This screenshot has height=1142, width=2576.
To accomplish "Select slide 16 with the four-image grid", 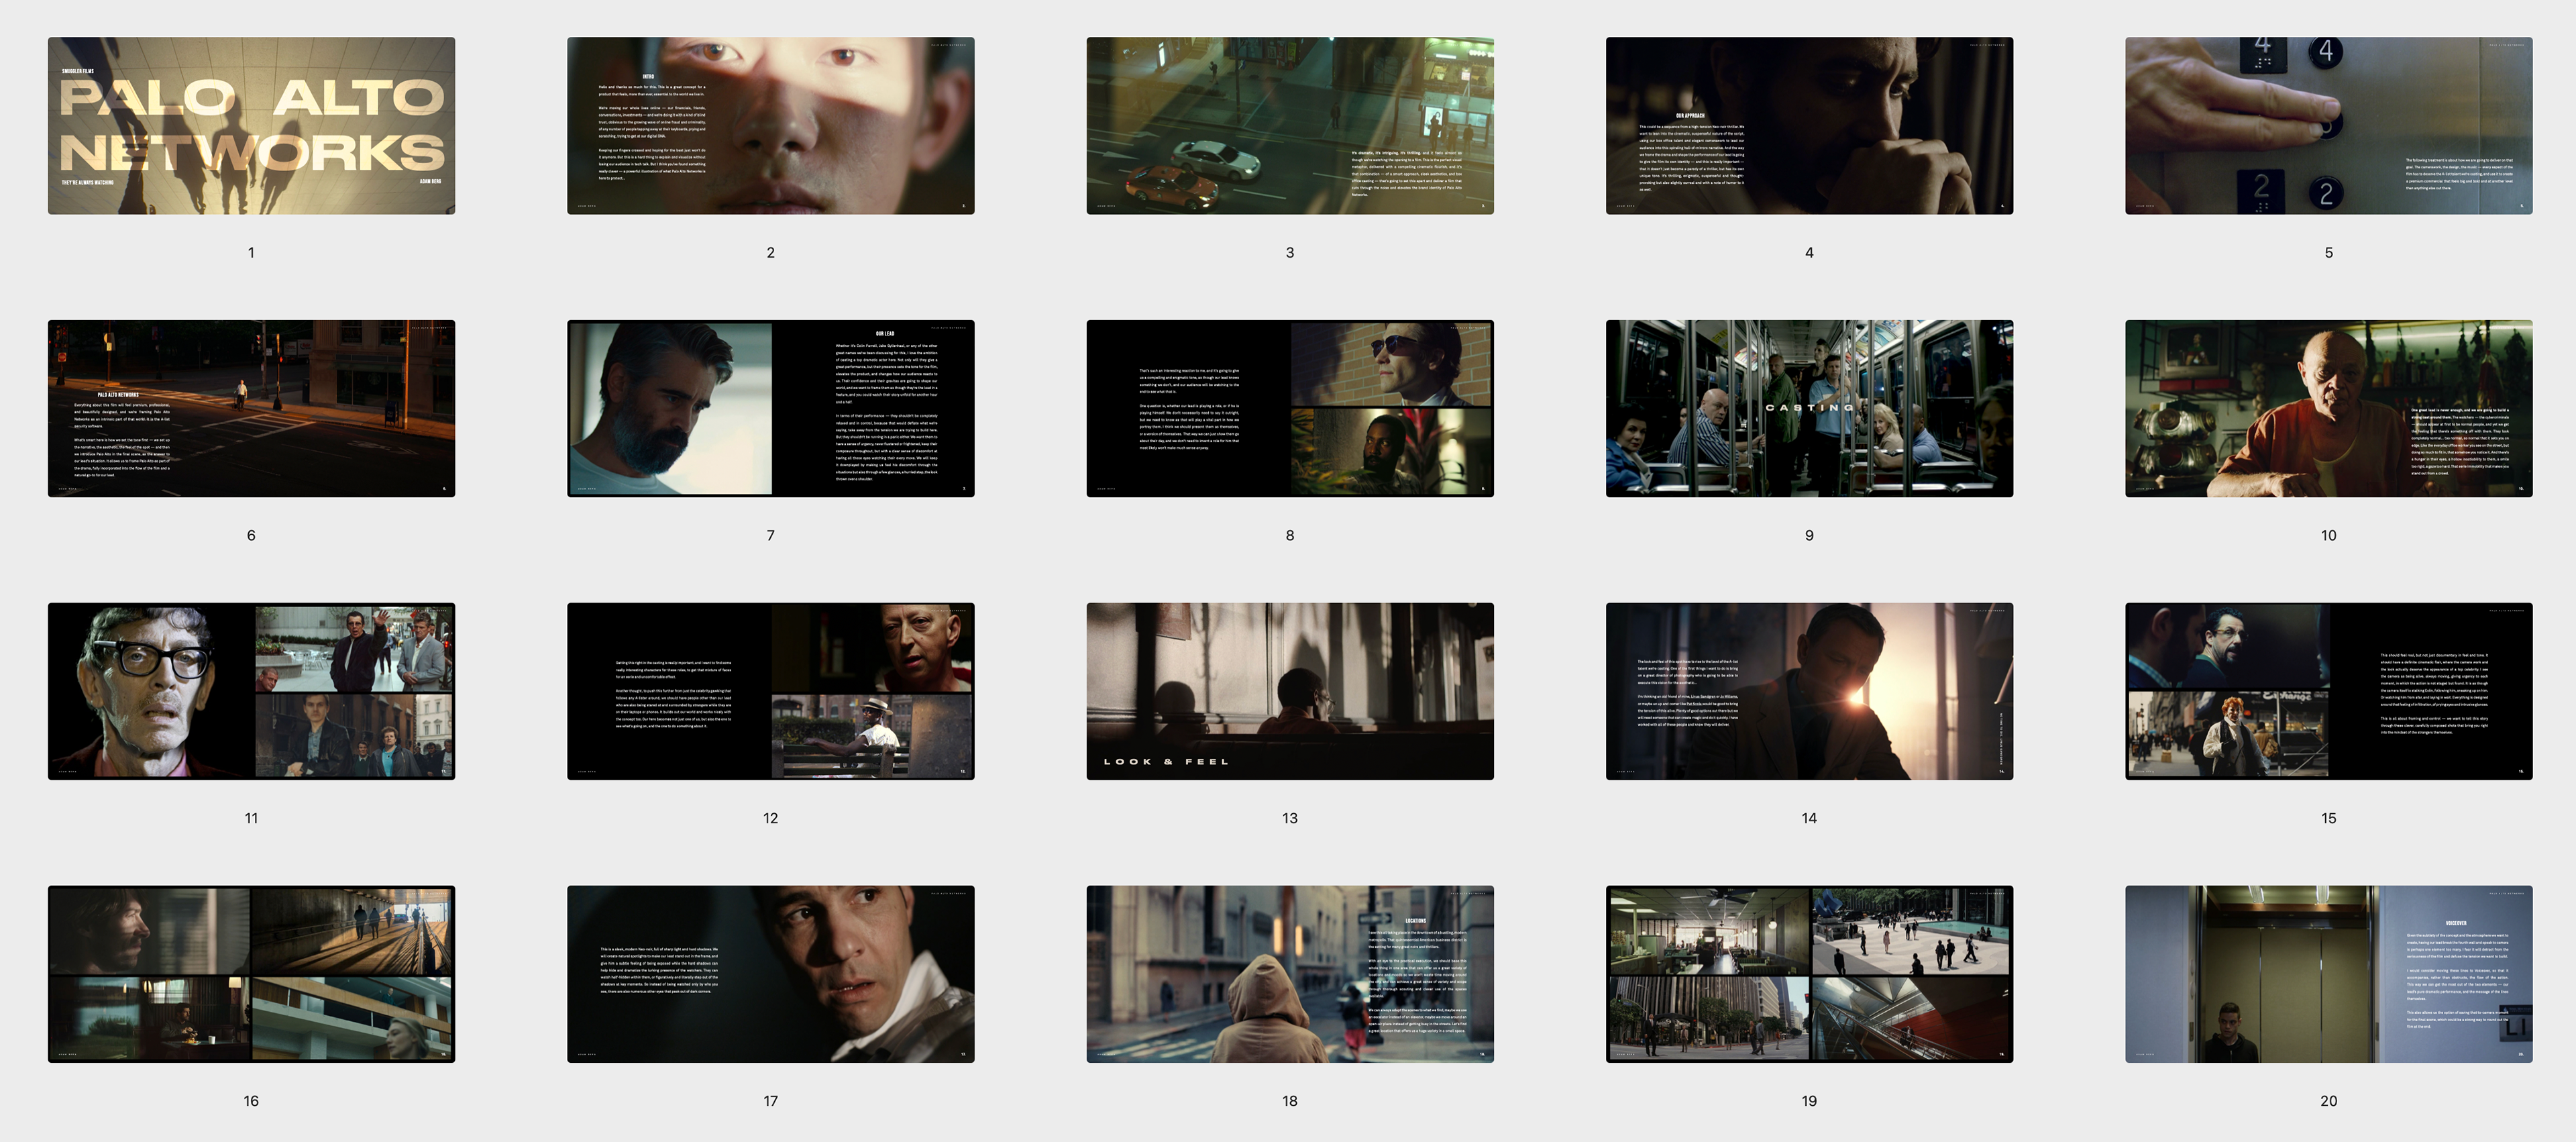I will click(x=251, y=974).
